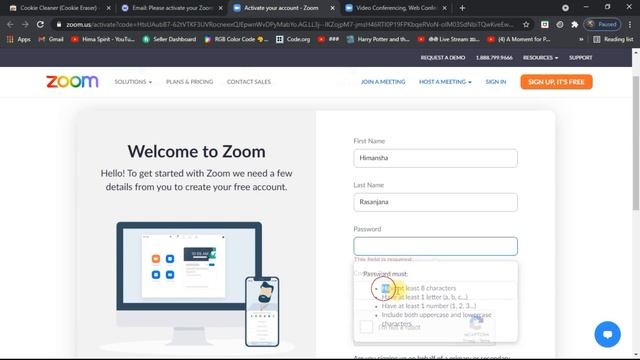Open Contact Sales

(x=249, y=82)
